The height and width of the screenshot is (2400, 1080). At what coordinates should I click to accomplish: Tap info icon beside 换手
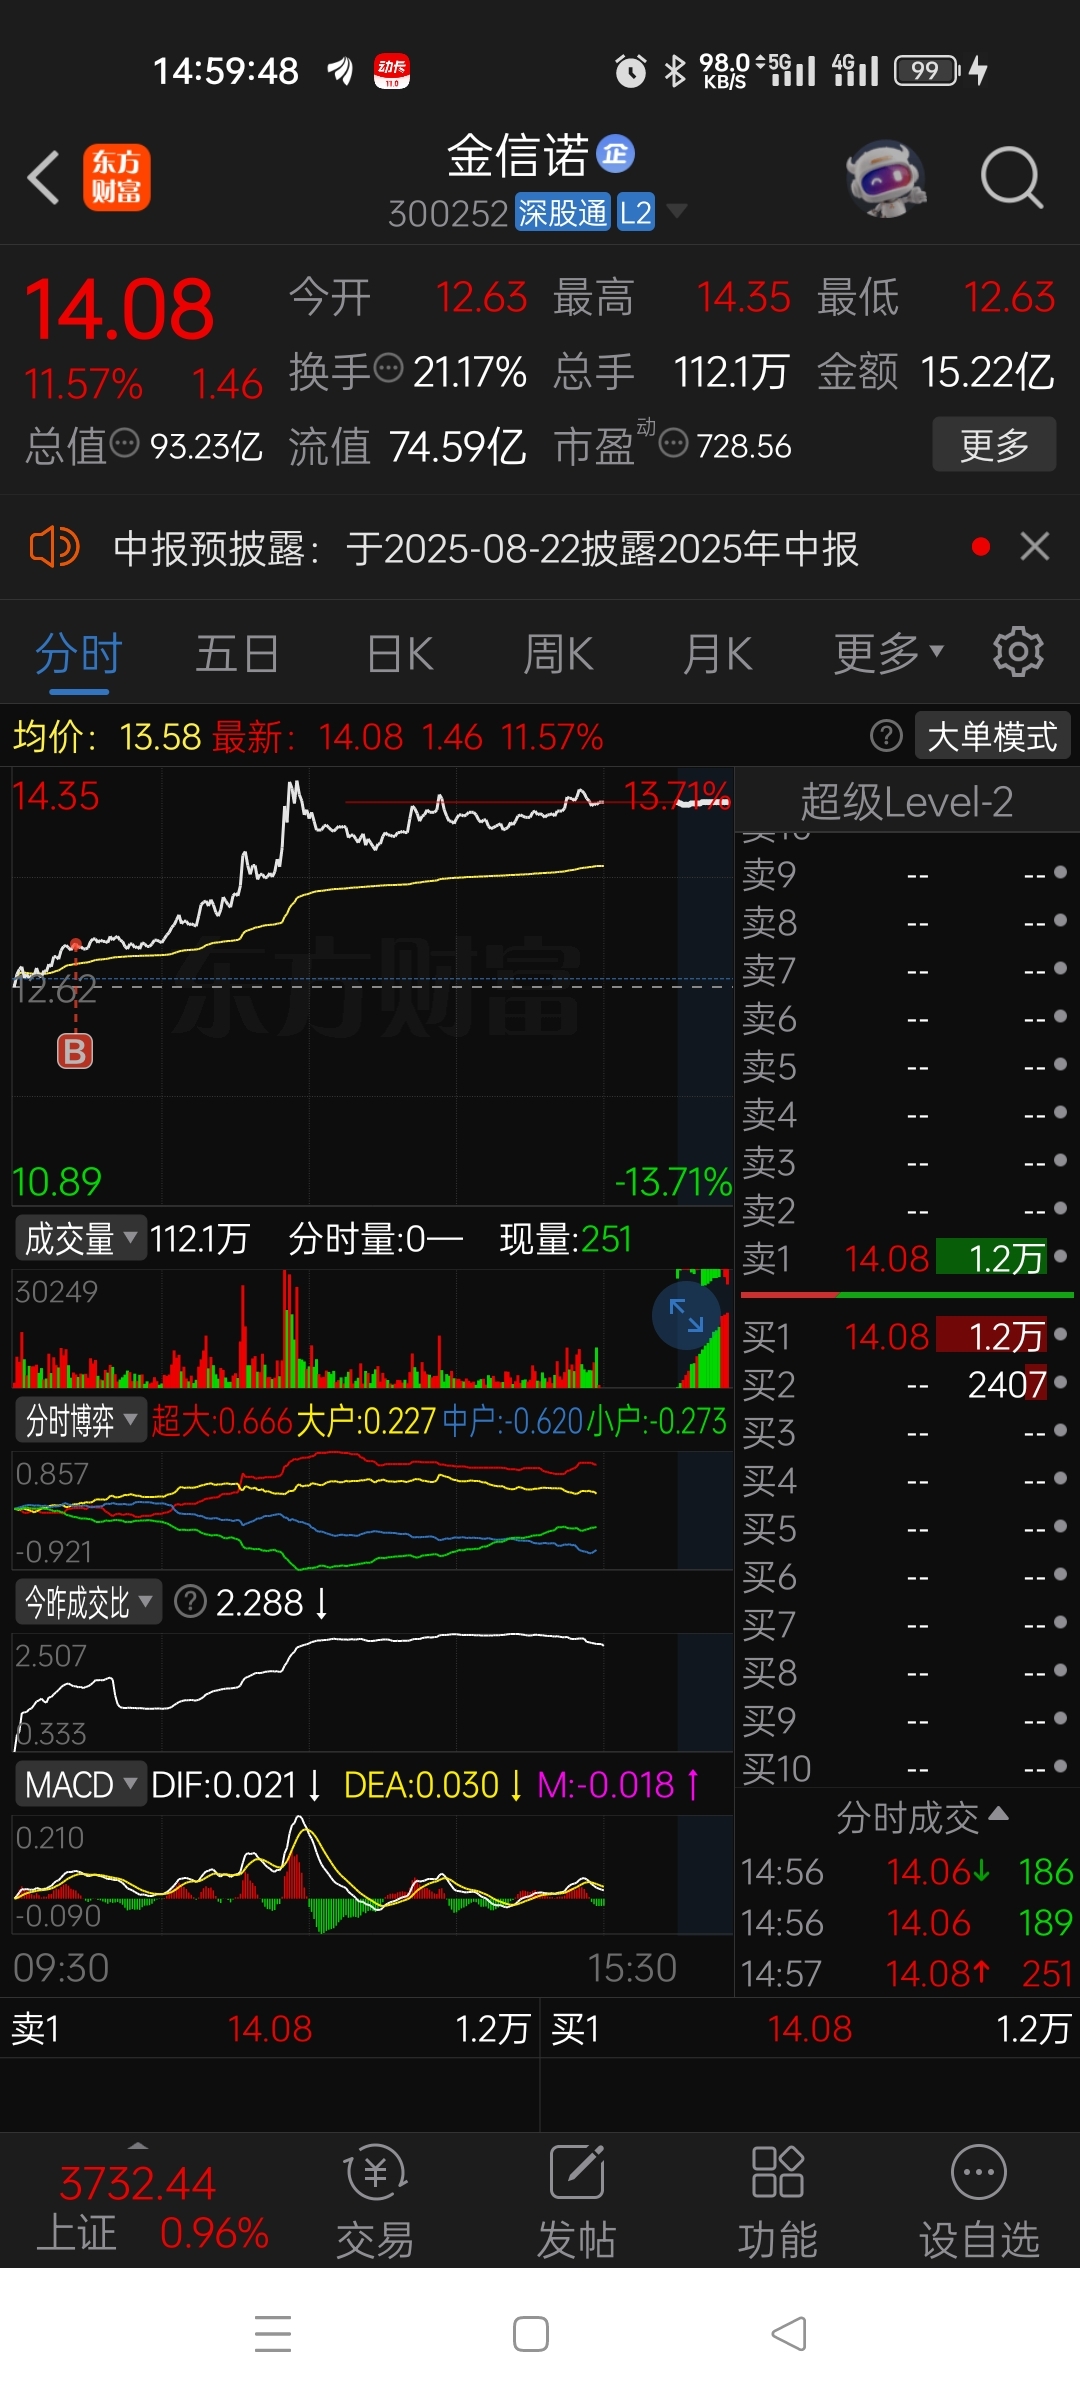click(388, 368)
